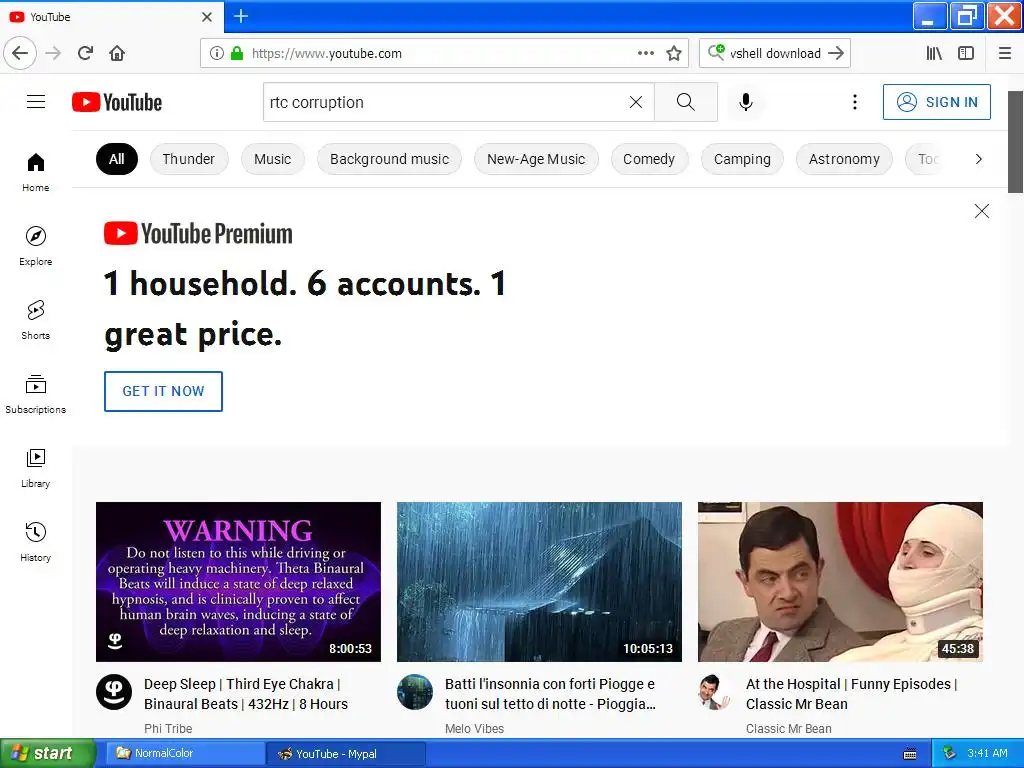Image resolution: width=1024 pixels, height=768 pixels.
Task: Click the magnifier search button
Action: click(686, 102)
